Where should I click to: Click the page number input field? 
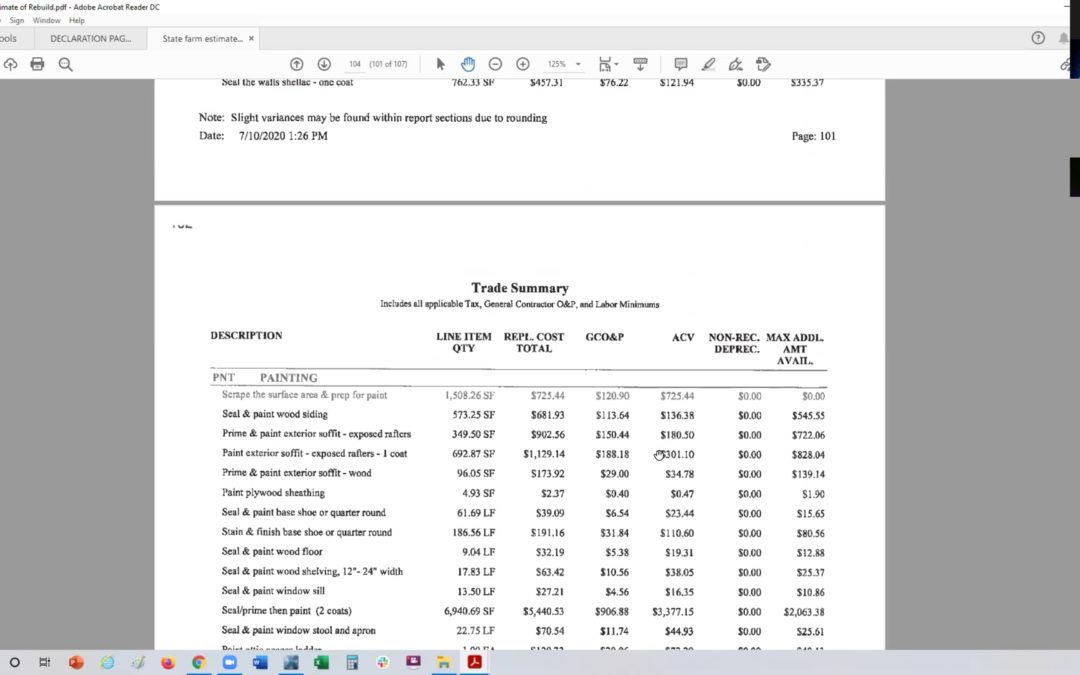point(355,64)
